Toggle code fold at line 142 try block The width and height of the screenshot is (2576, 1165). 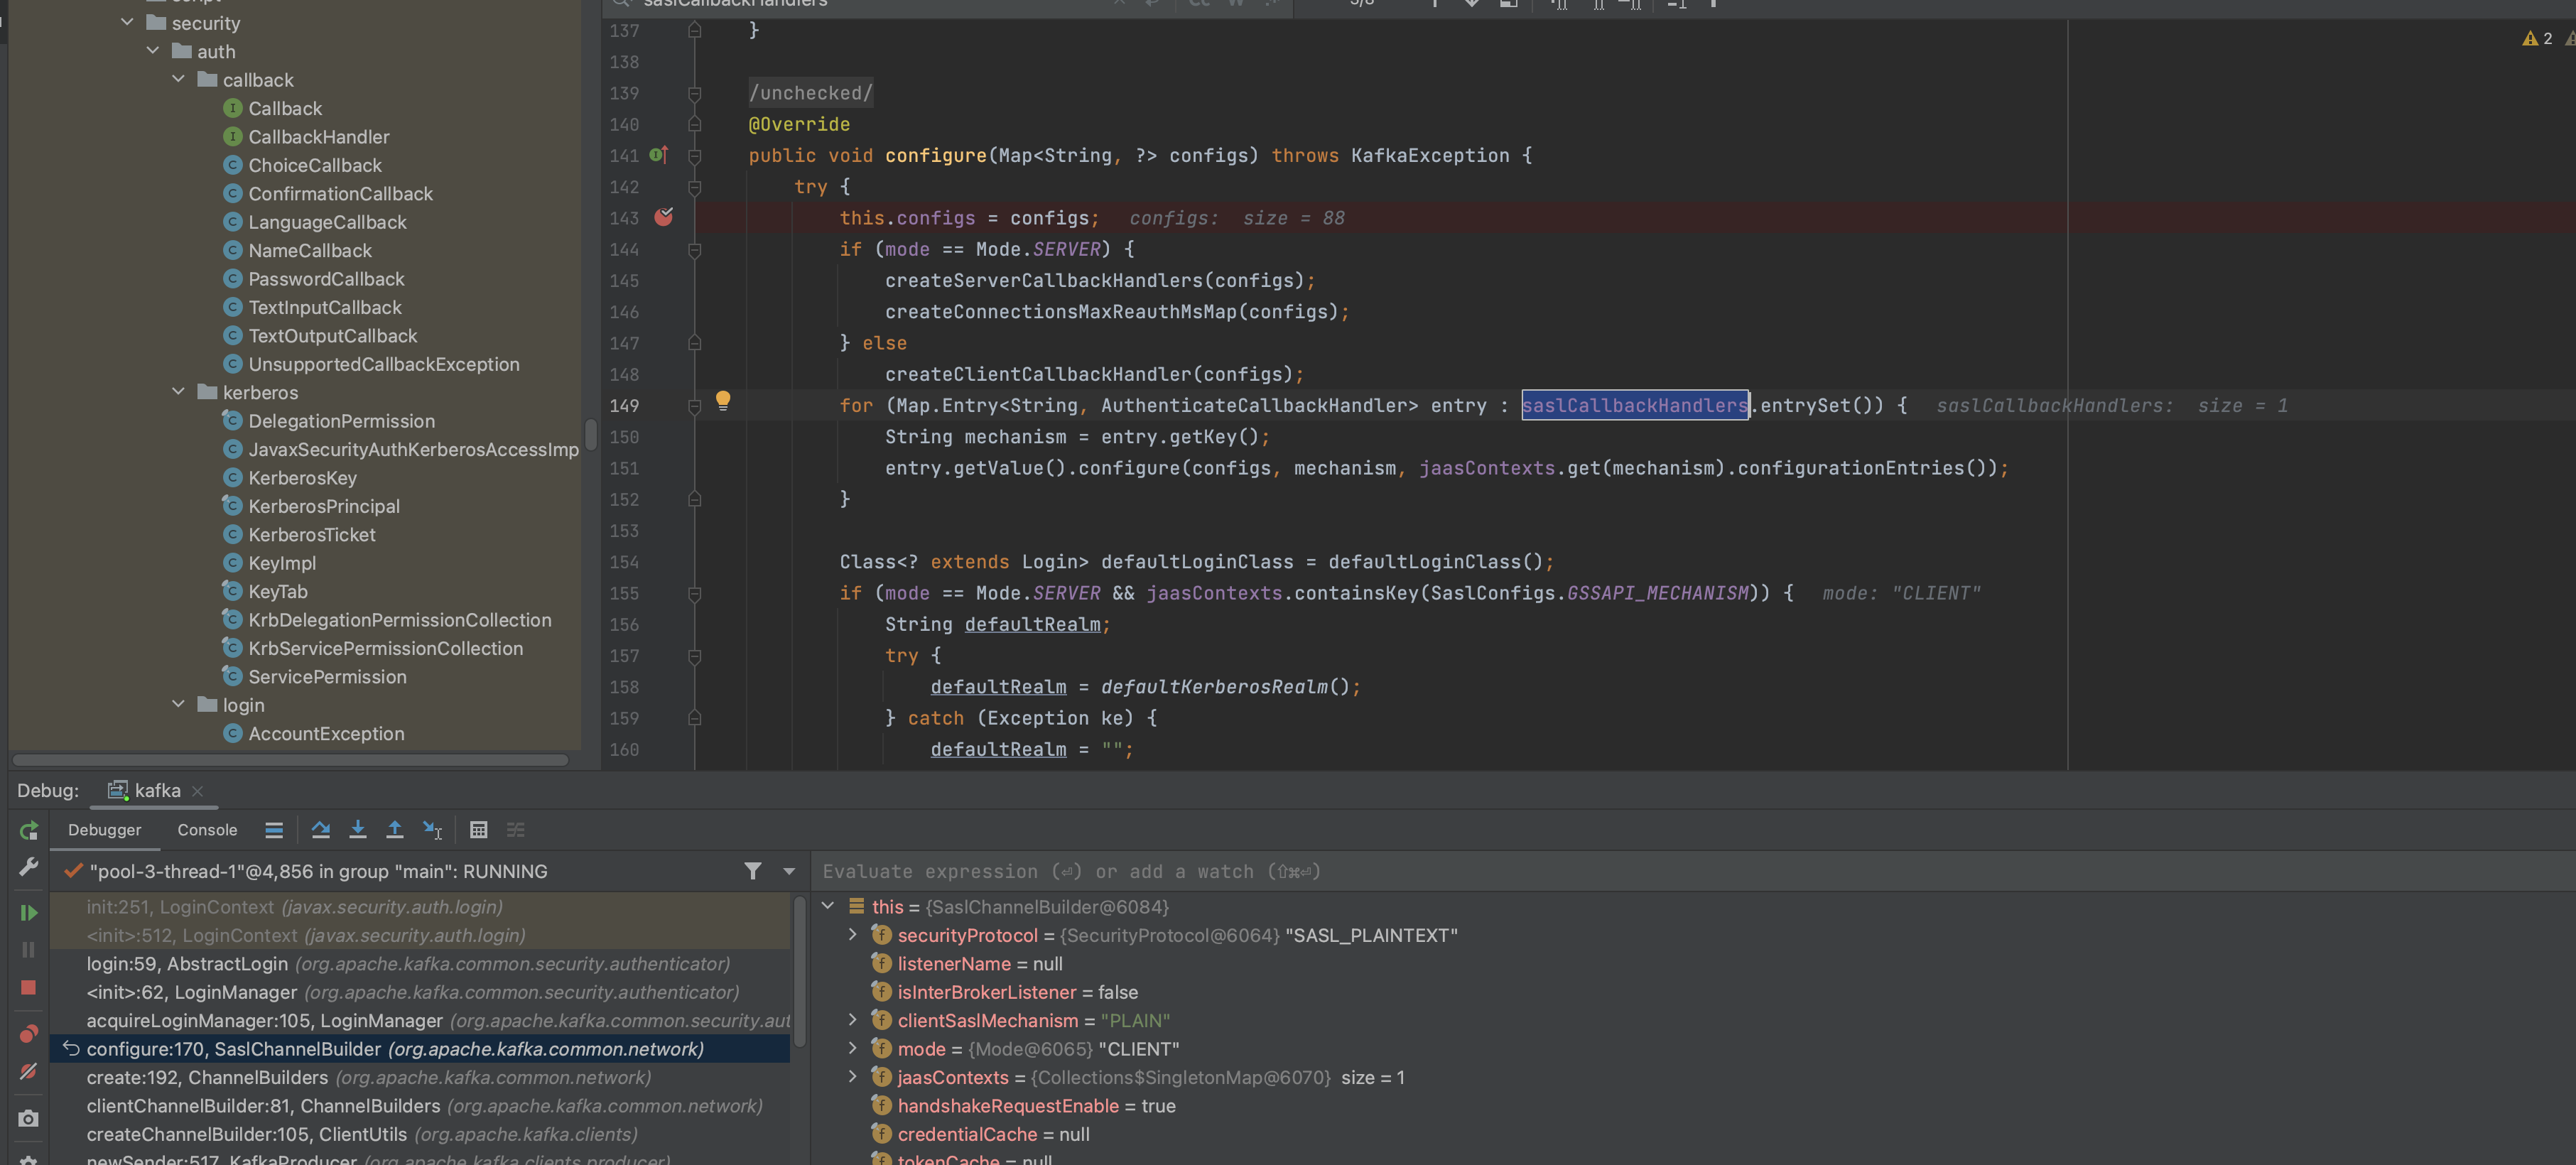click(x=694, y=187)
